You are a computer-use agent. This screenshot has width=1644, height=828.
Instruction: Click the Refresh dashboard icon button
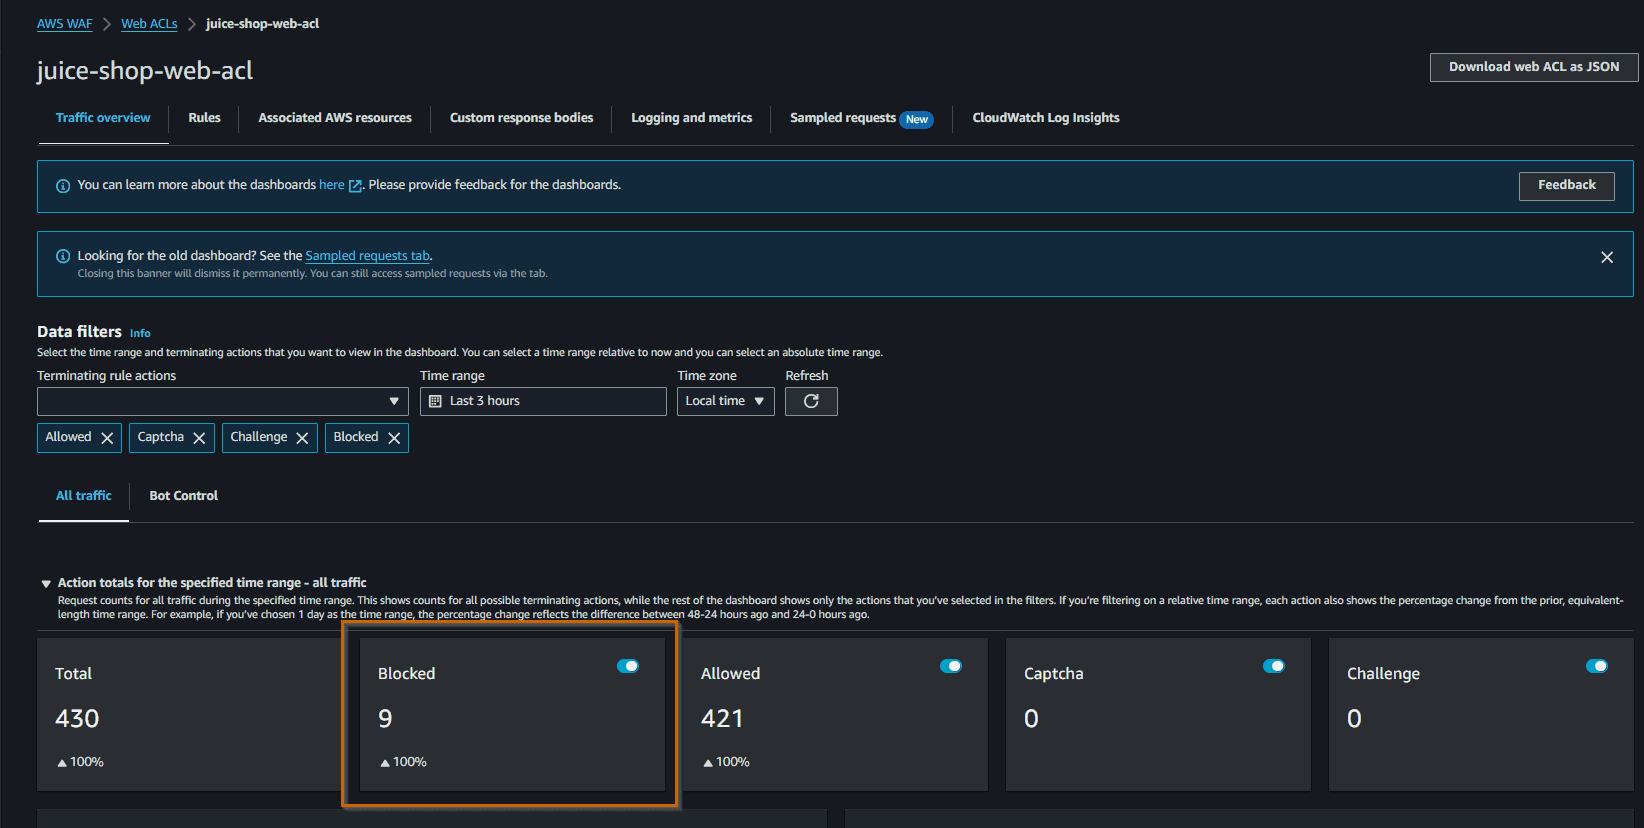(811, 401)
